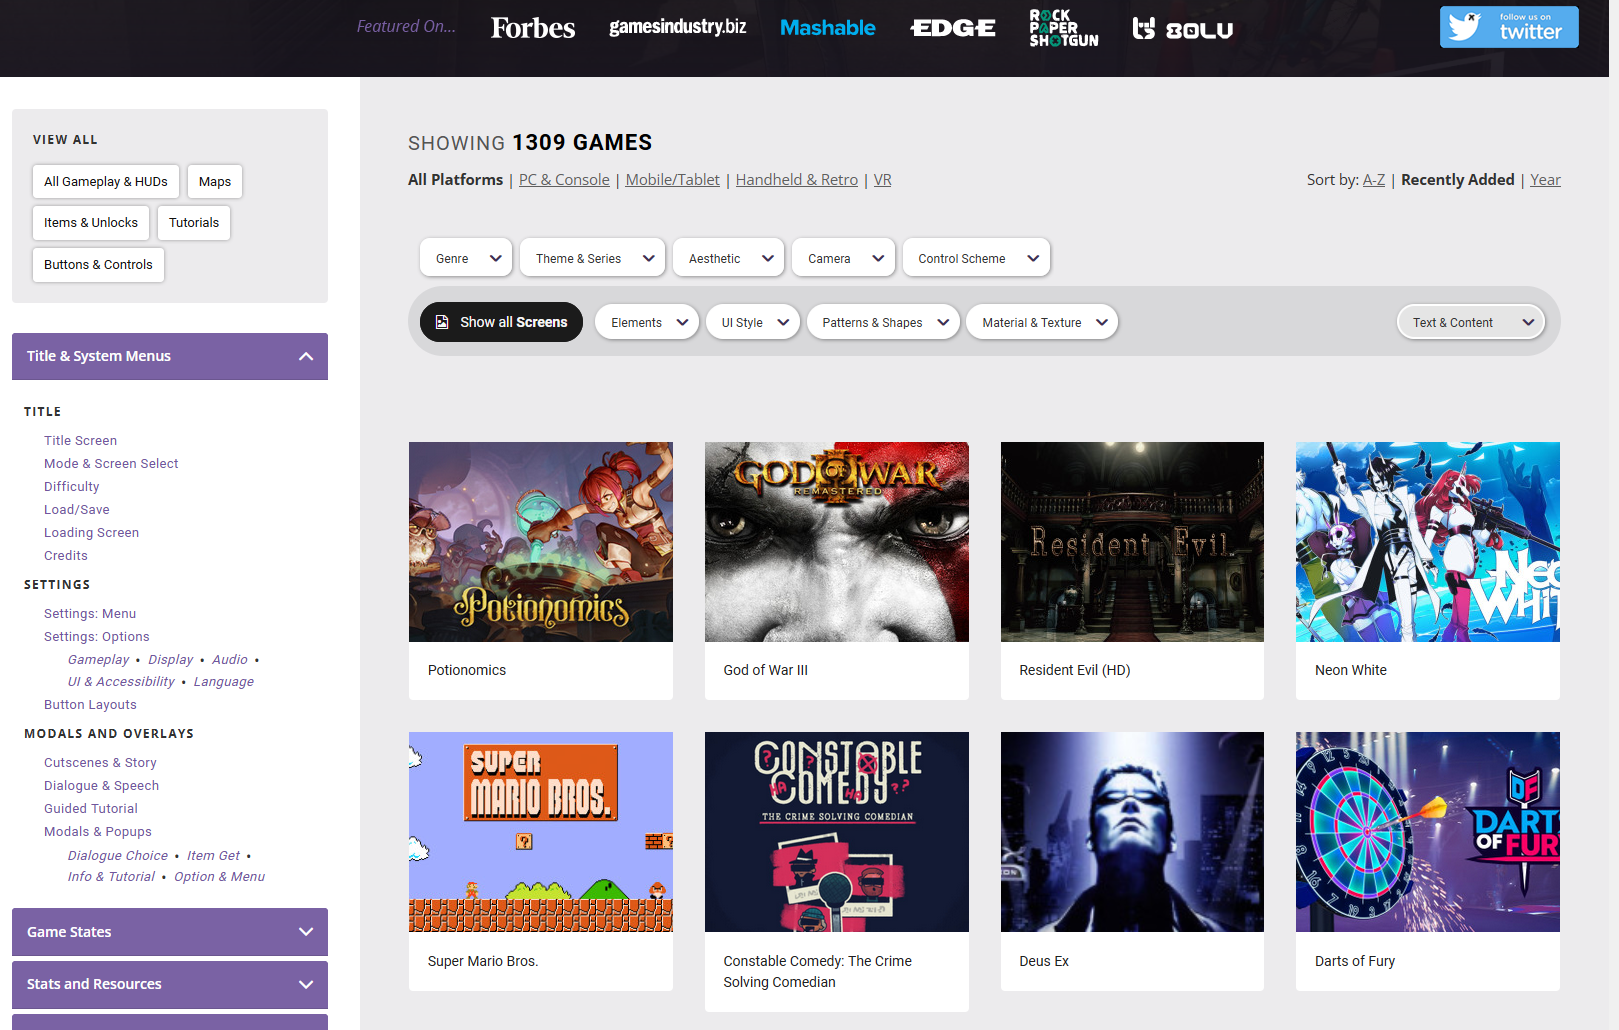Open the UI & Accessibility sub-link

pos(121,682)
